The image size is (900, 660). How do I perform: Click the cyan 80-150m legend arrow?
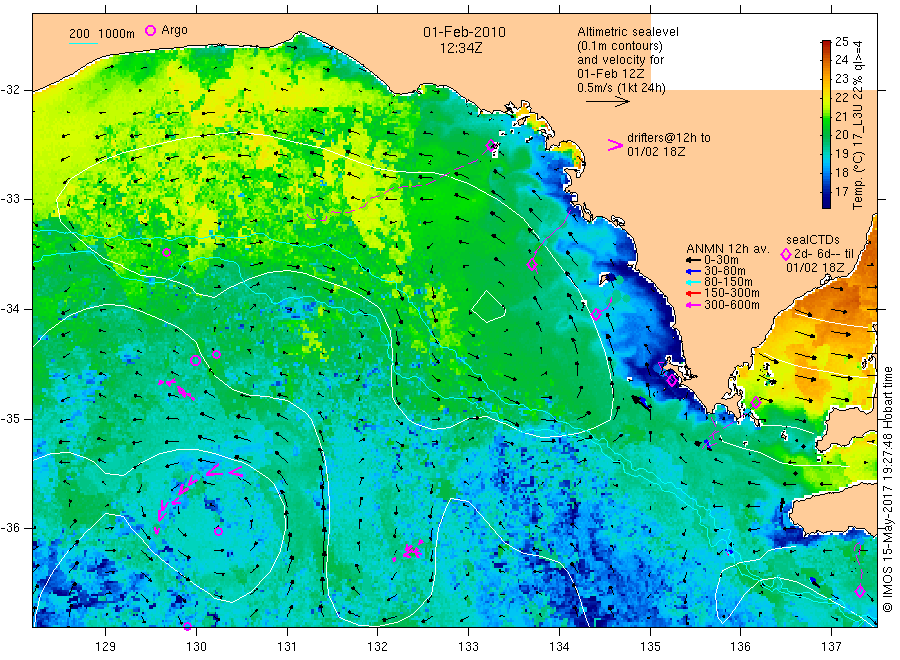[693, 282]
